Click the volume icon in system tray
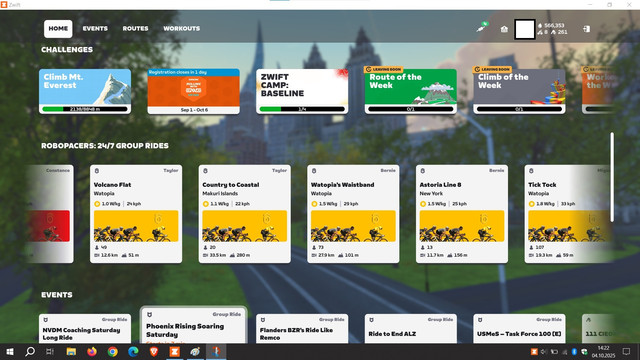The width and height of the screenshot is (640, 360). pyautogui.click(x=544, y=352)
